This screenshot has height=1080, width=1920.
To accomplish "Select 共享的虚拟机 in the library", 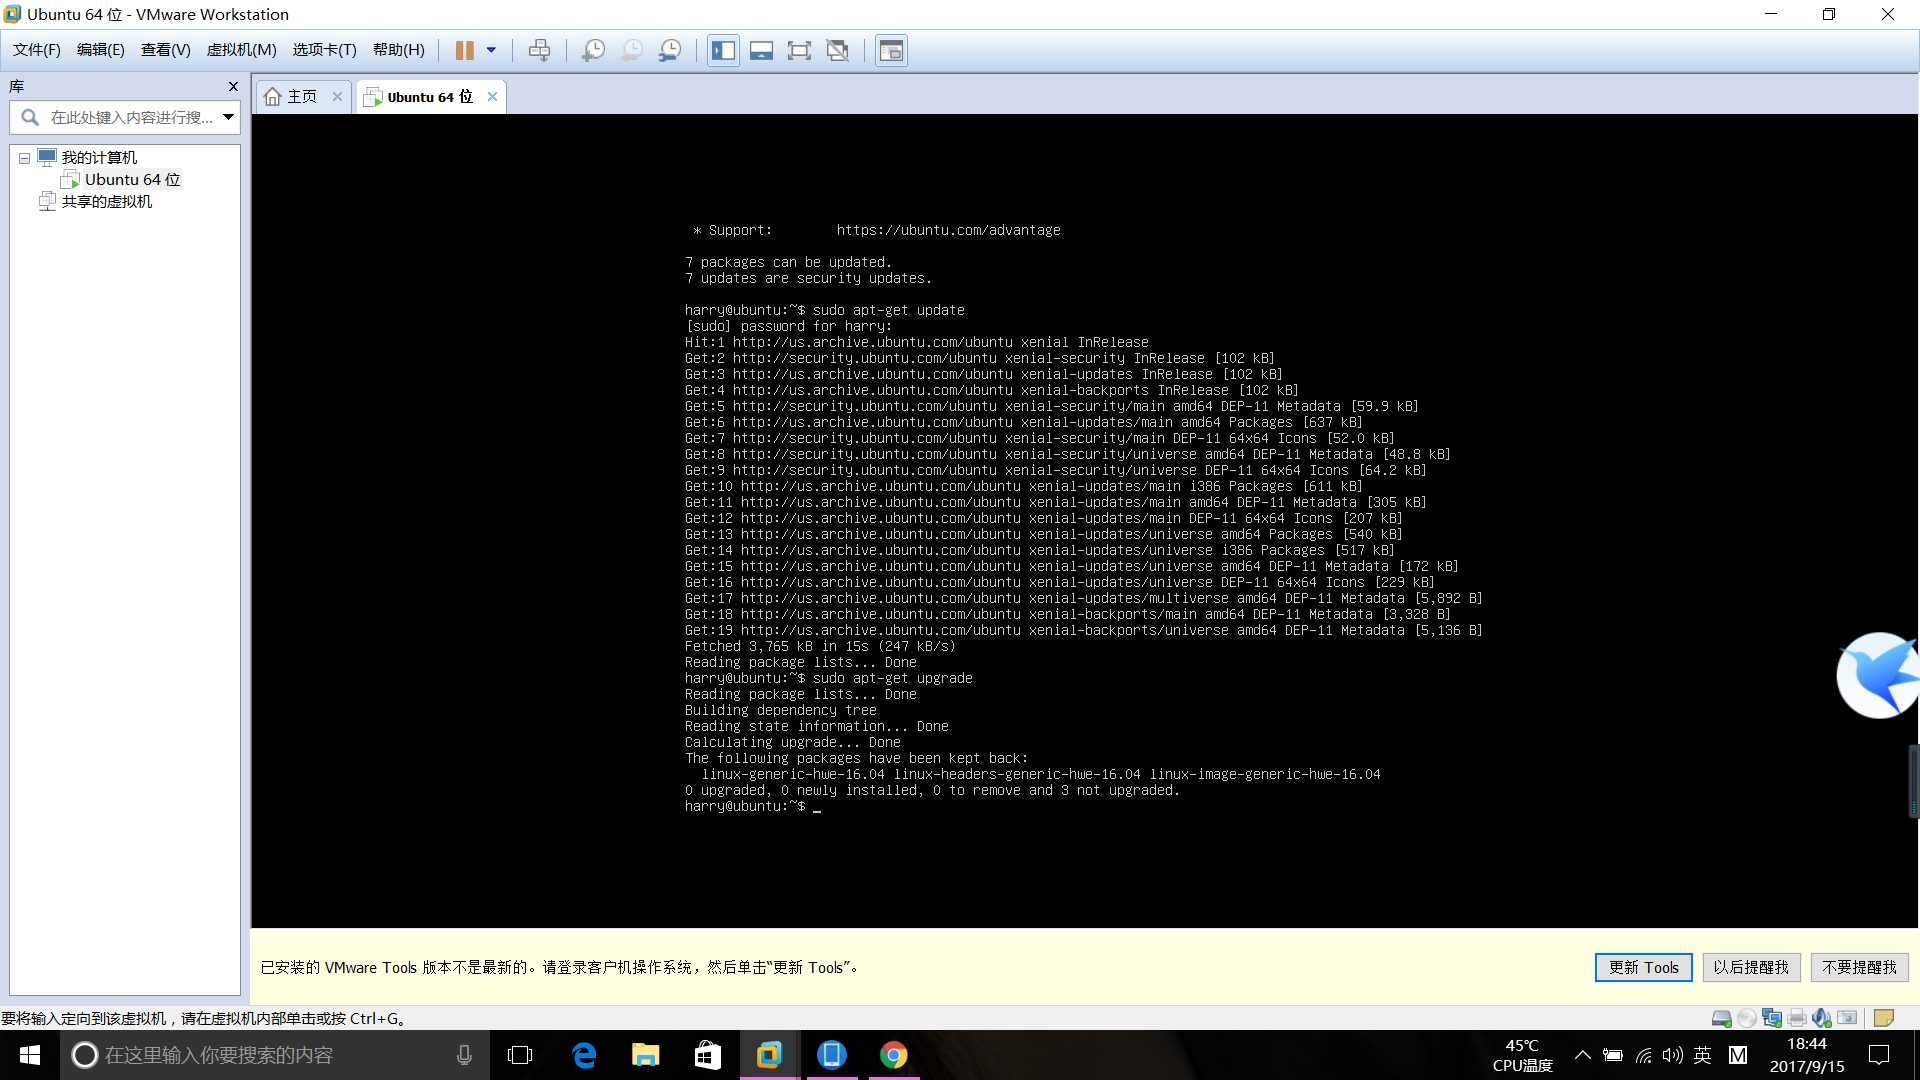I will 106,201.
